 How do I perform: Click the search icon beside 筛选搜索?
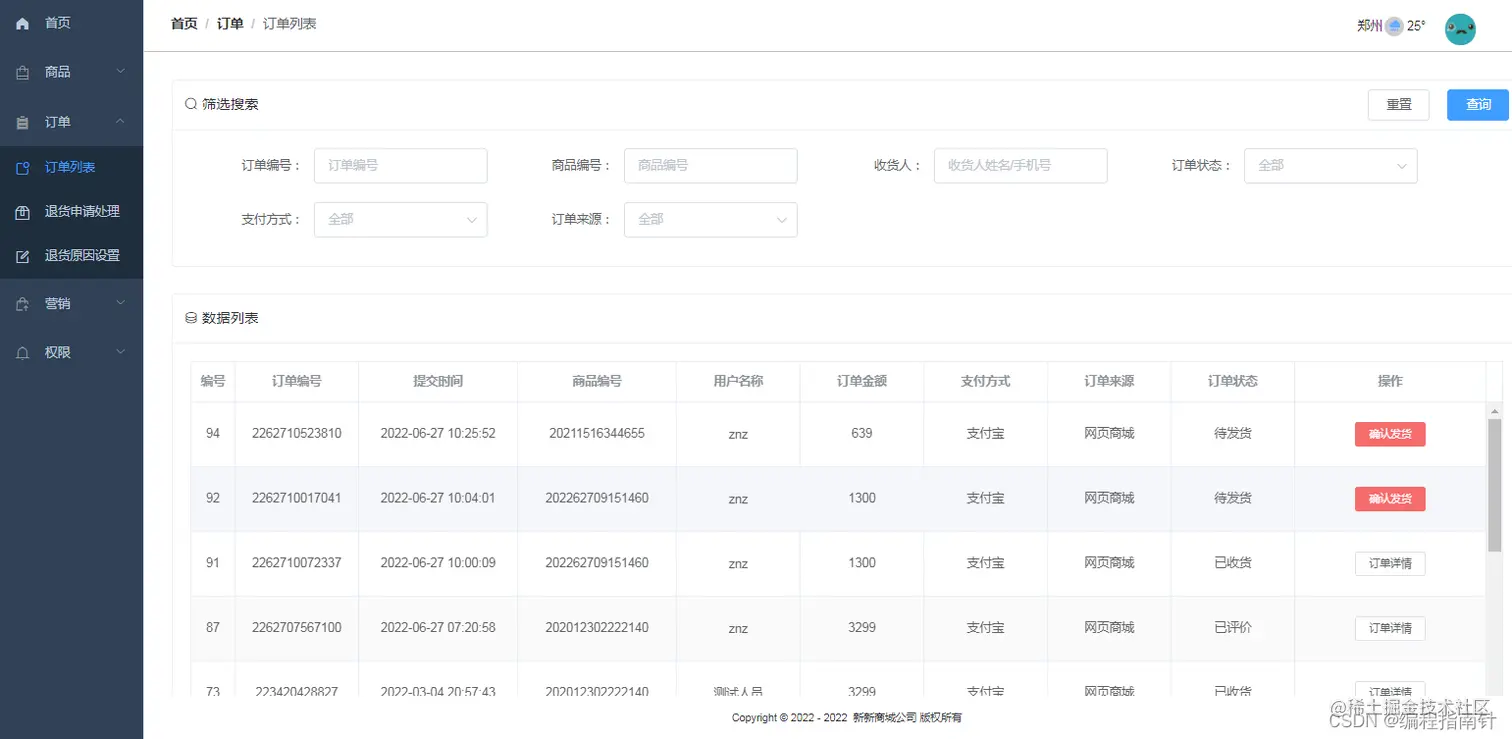191,104
